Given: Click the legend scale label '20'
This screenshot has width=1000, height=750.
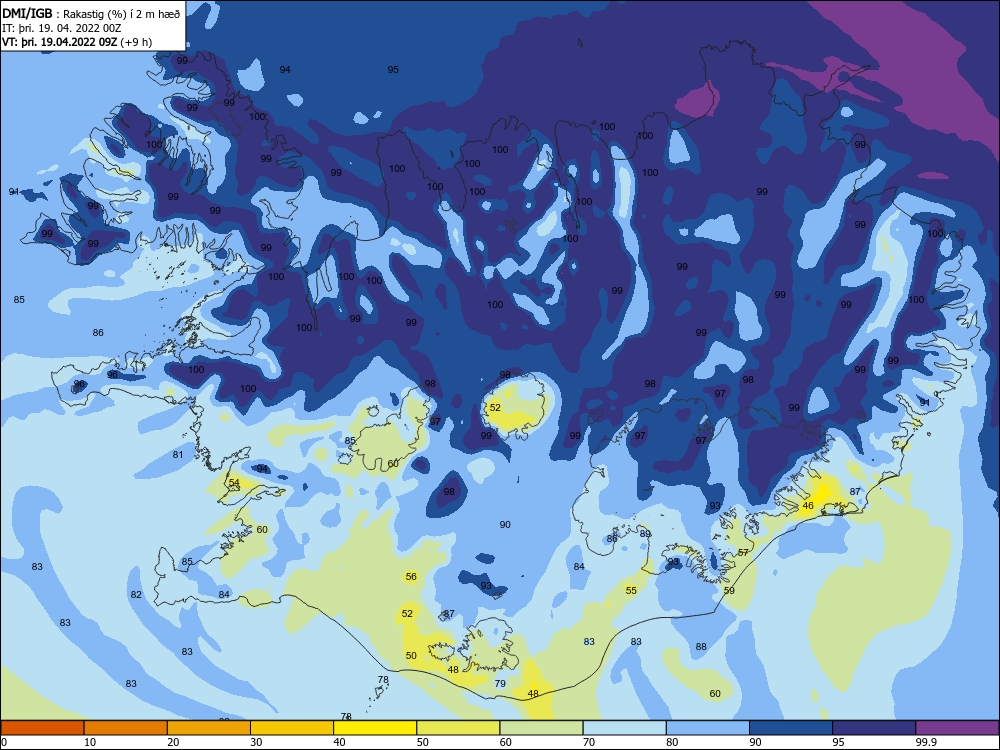Looking at the screenshot, I should [173, 742].
